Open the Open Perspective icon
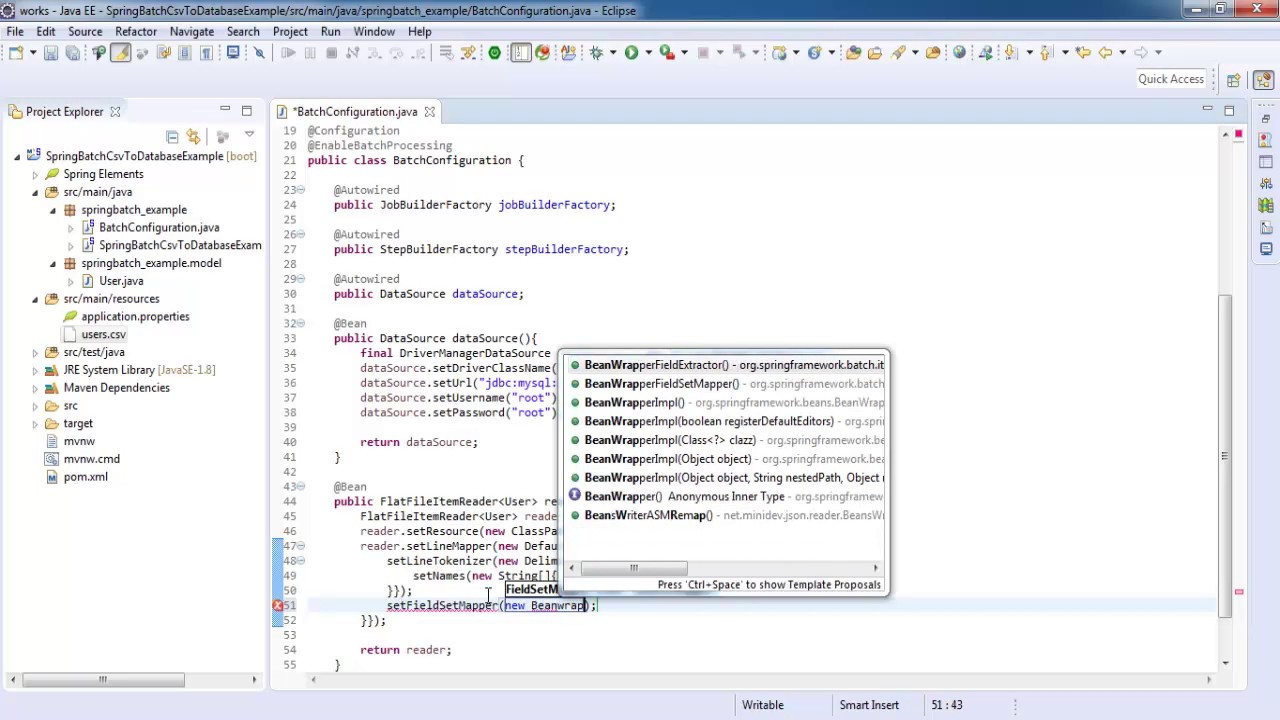The height and width of the screenshot is (720, 1280). click(1233, 80)
